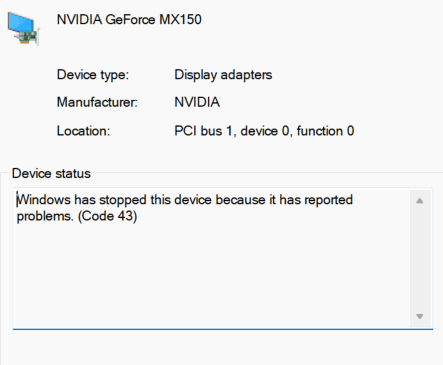Image resolution: width=443 pixels, height=365 pixels.
Task: Click the phrase 'stopped this device' in status
Action: (x=155, y=200)
